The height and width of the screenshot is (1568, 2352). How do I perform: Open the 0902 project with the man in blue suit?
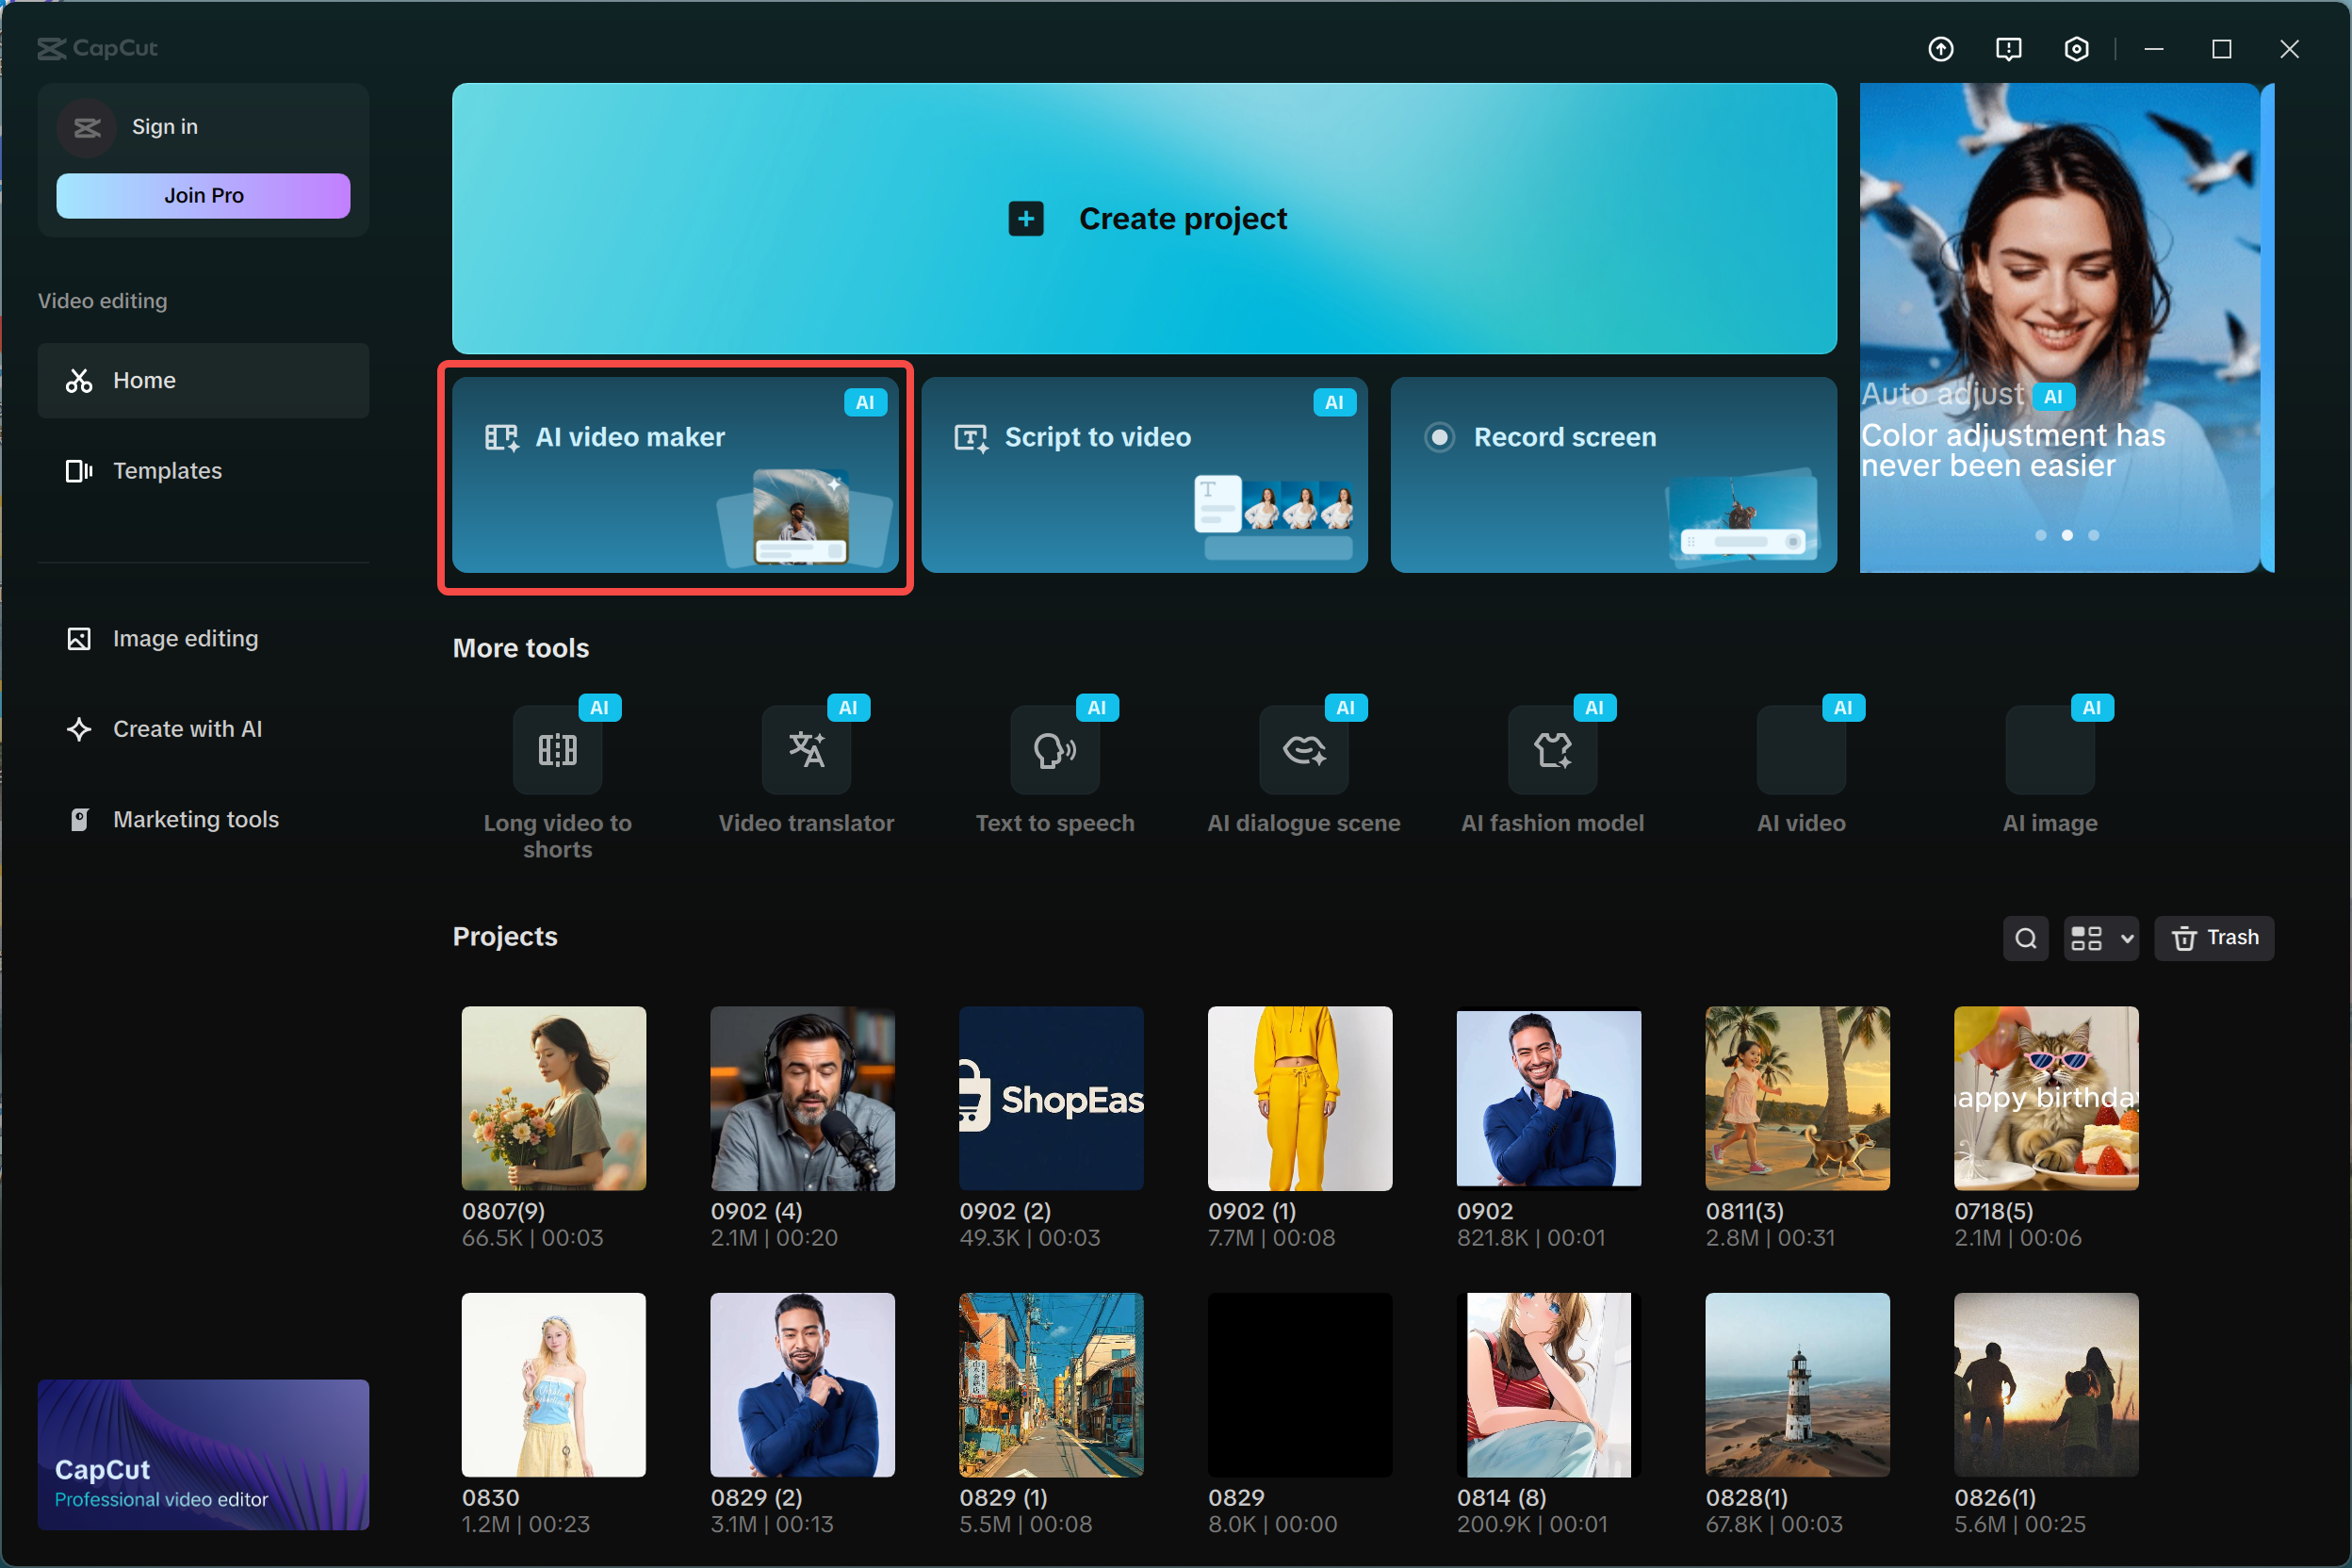(x=1548, y=1098)
